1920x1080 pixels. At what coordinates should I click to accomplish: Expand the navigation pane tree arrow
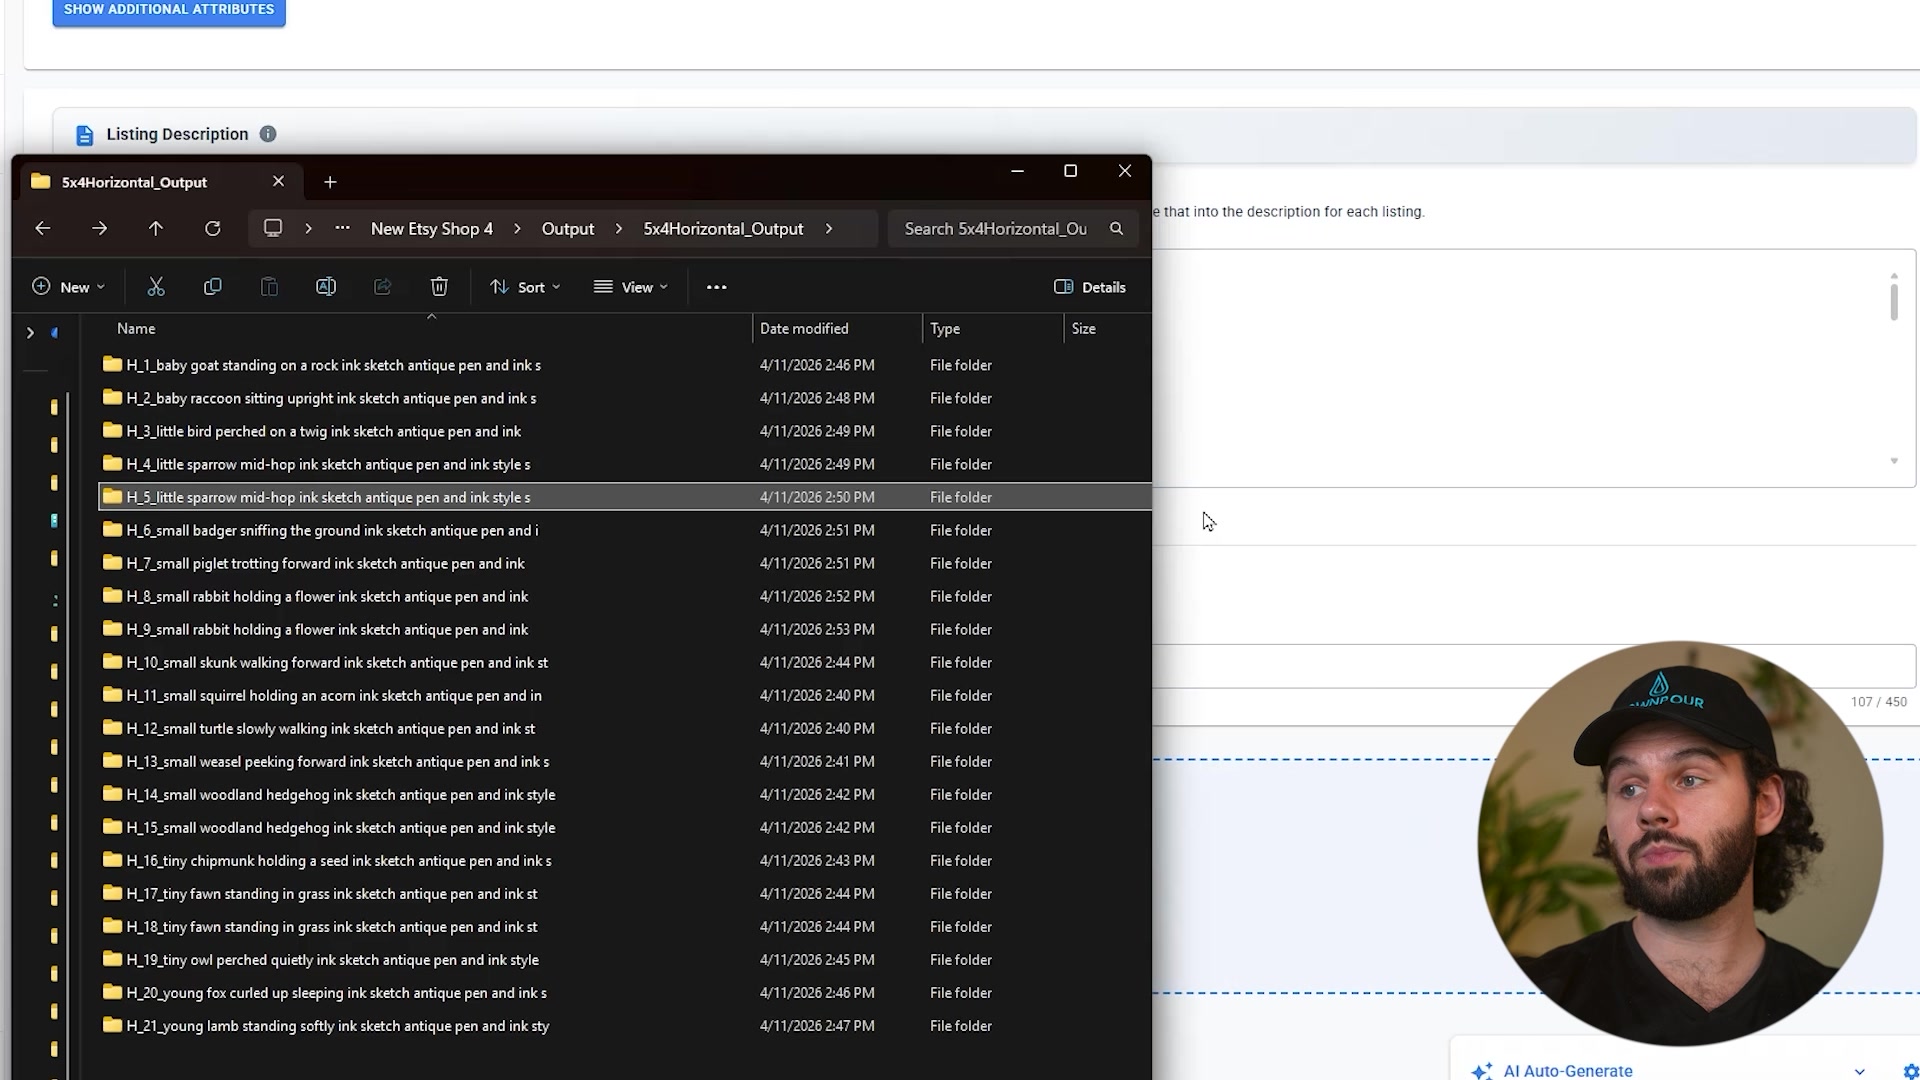[30, 333]
